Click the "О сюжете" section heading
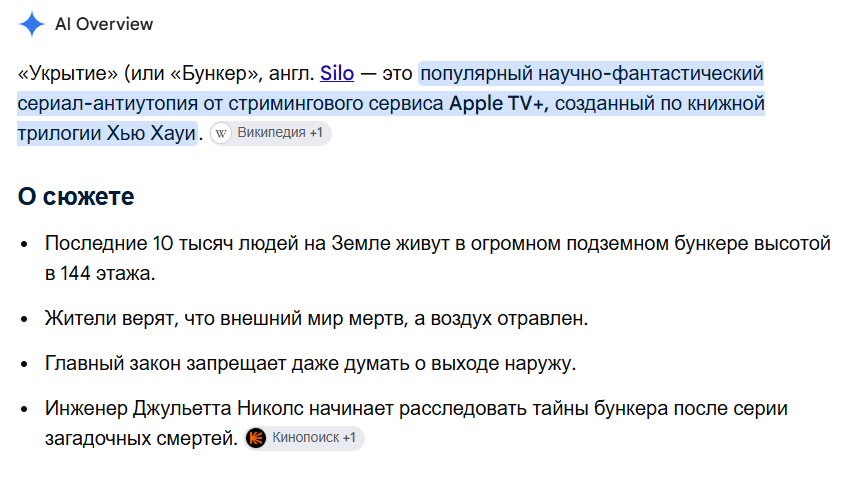Image resolution: width=868 pixels, height=477 pixels. (x=76, y=196)
